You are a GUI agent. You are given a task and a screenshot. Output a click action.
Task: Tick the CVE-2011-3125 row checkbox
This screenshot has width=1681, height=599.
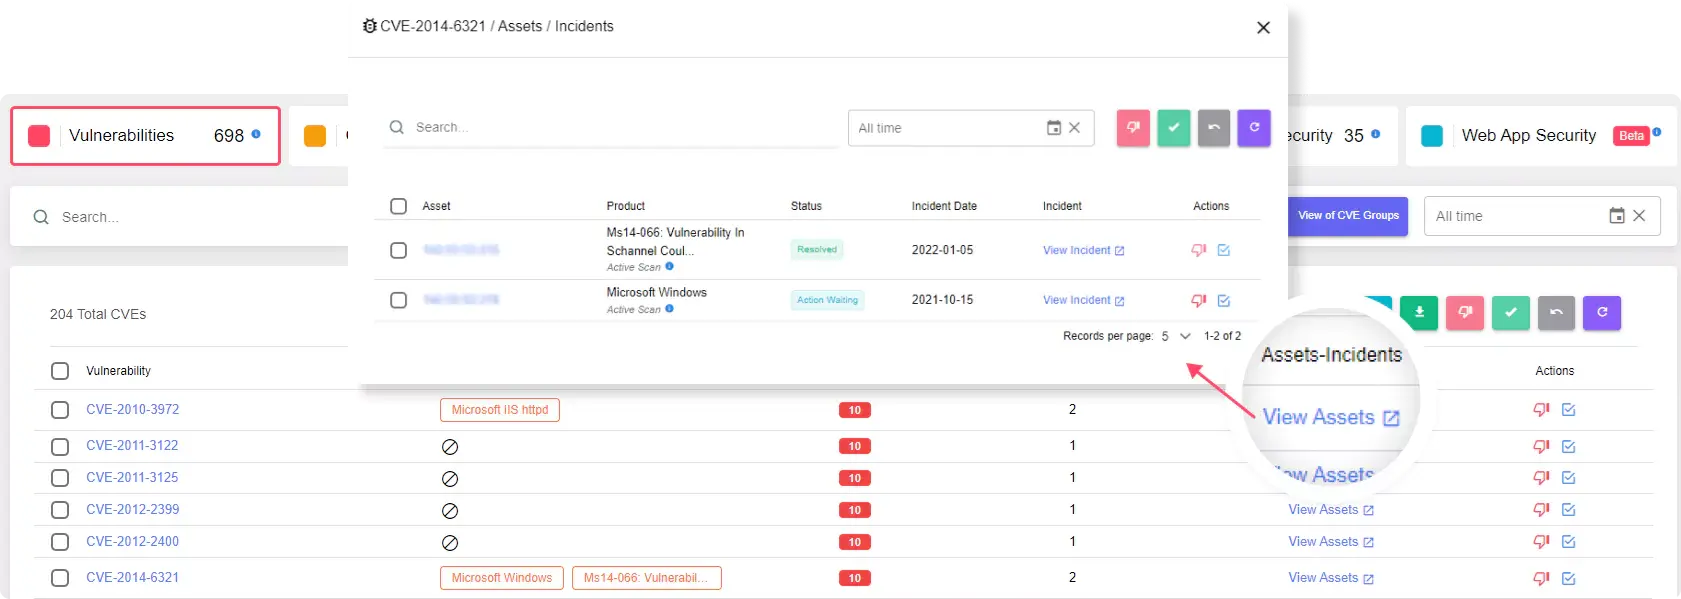(x=60, y=478)
